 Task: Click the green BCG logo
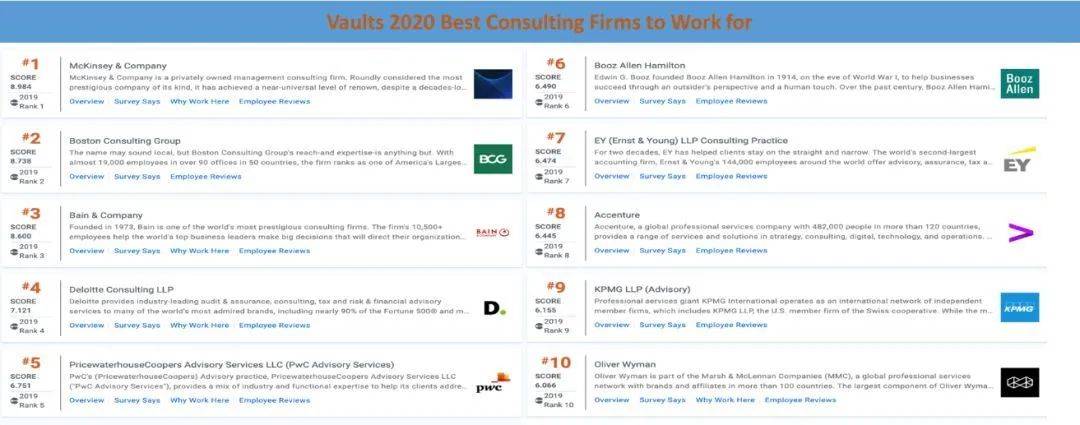[x=492, y=159]
